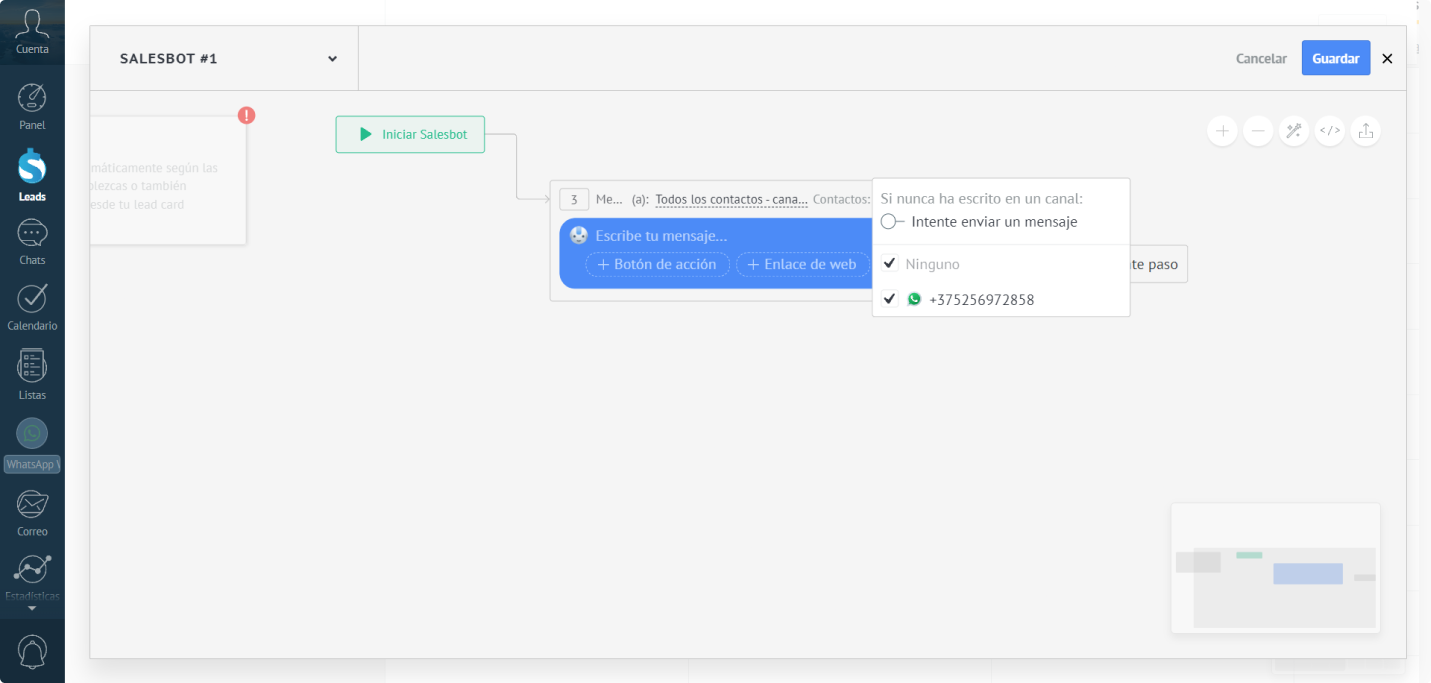1431x683 pixels.
Task: Click the export share icon
Action: pos(1366,131)
